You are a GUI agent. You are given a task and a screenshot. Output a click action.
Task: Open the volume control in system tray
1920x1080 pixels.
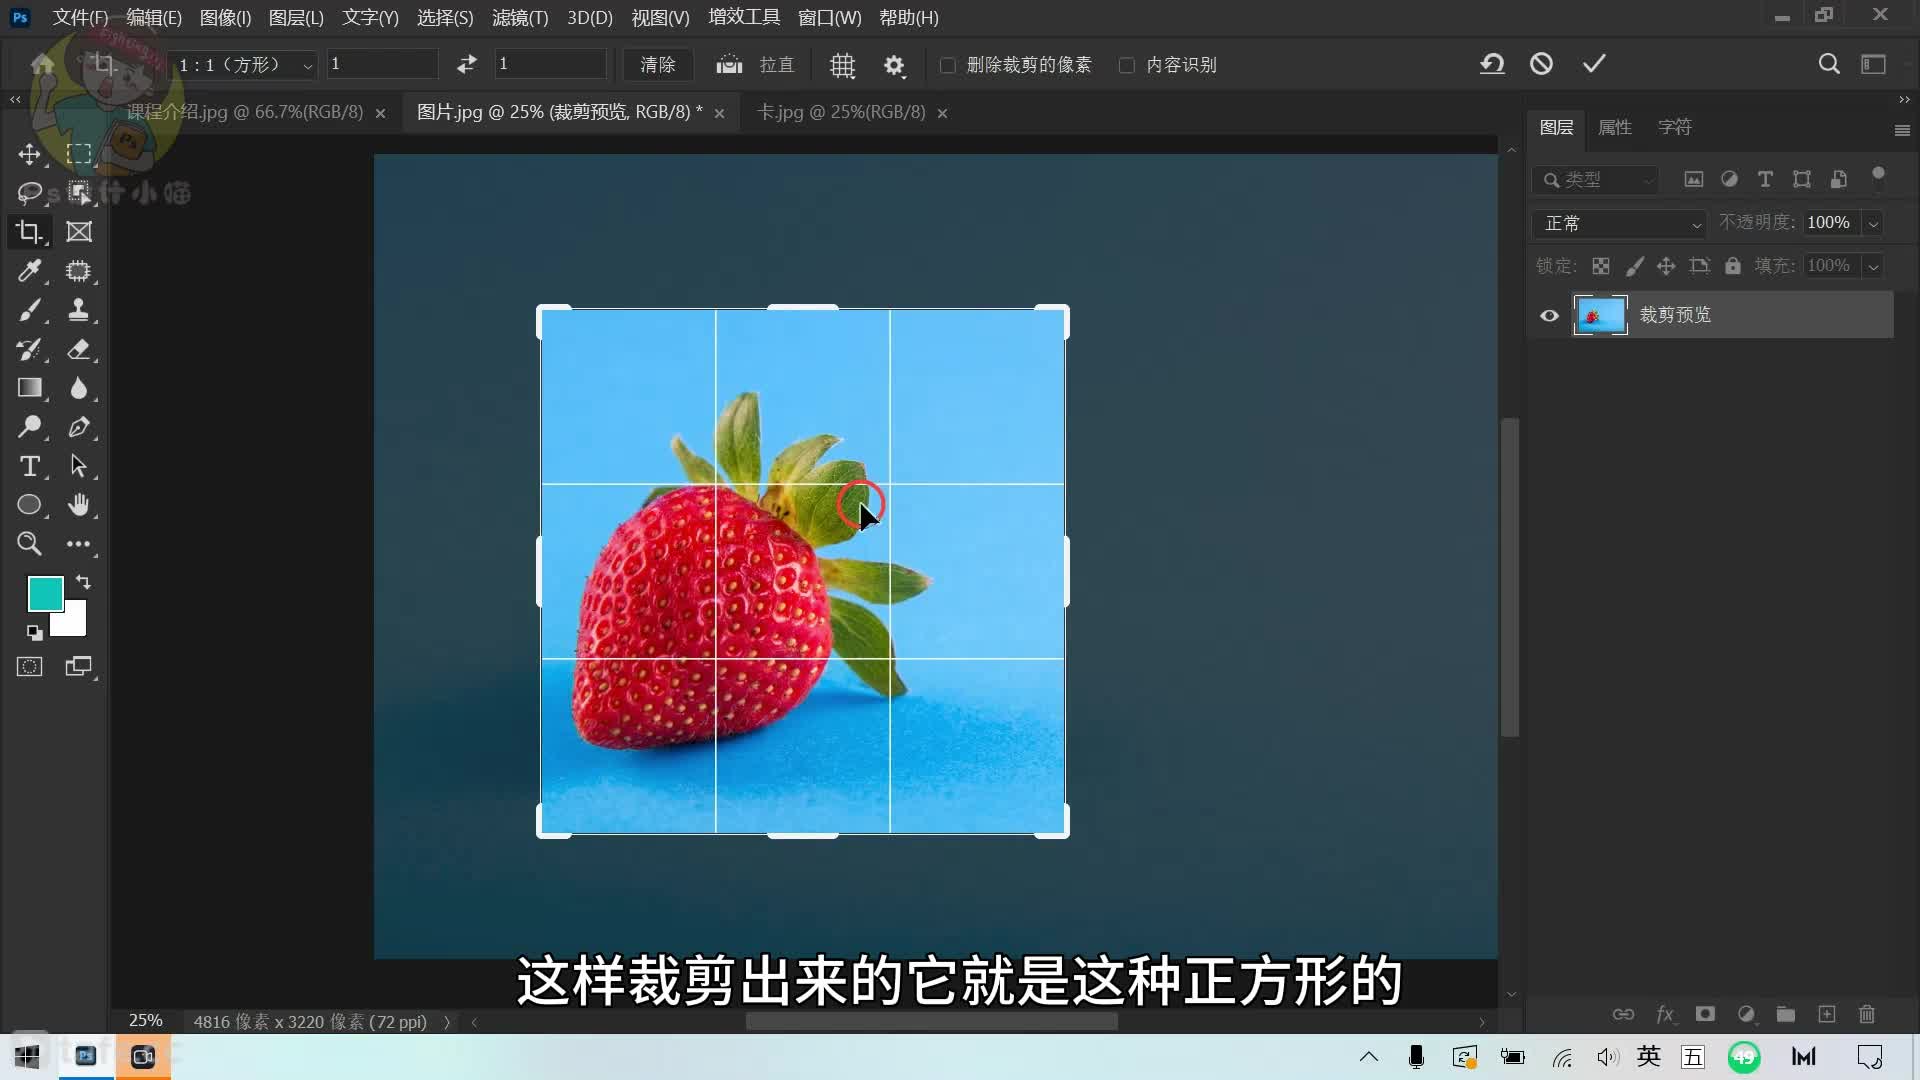click(x=1607, y=1057)
